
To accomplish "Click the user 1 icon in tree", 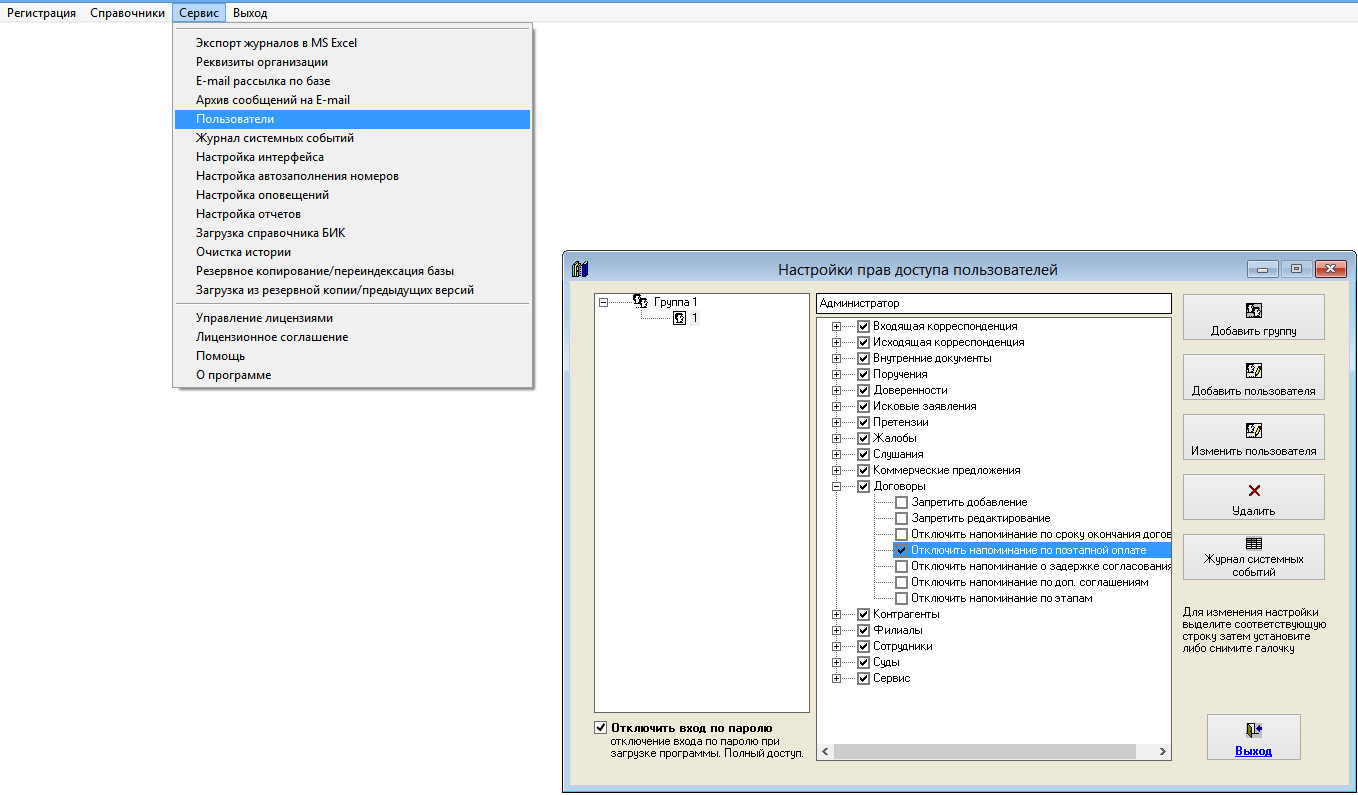I will click(x=679, y=318).
